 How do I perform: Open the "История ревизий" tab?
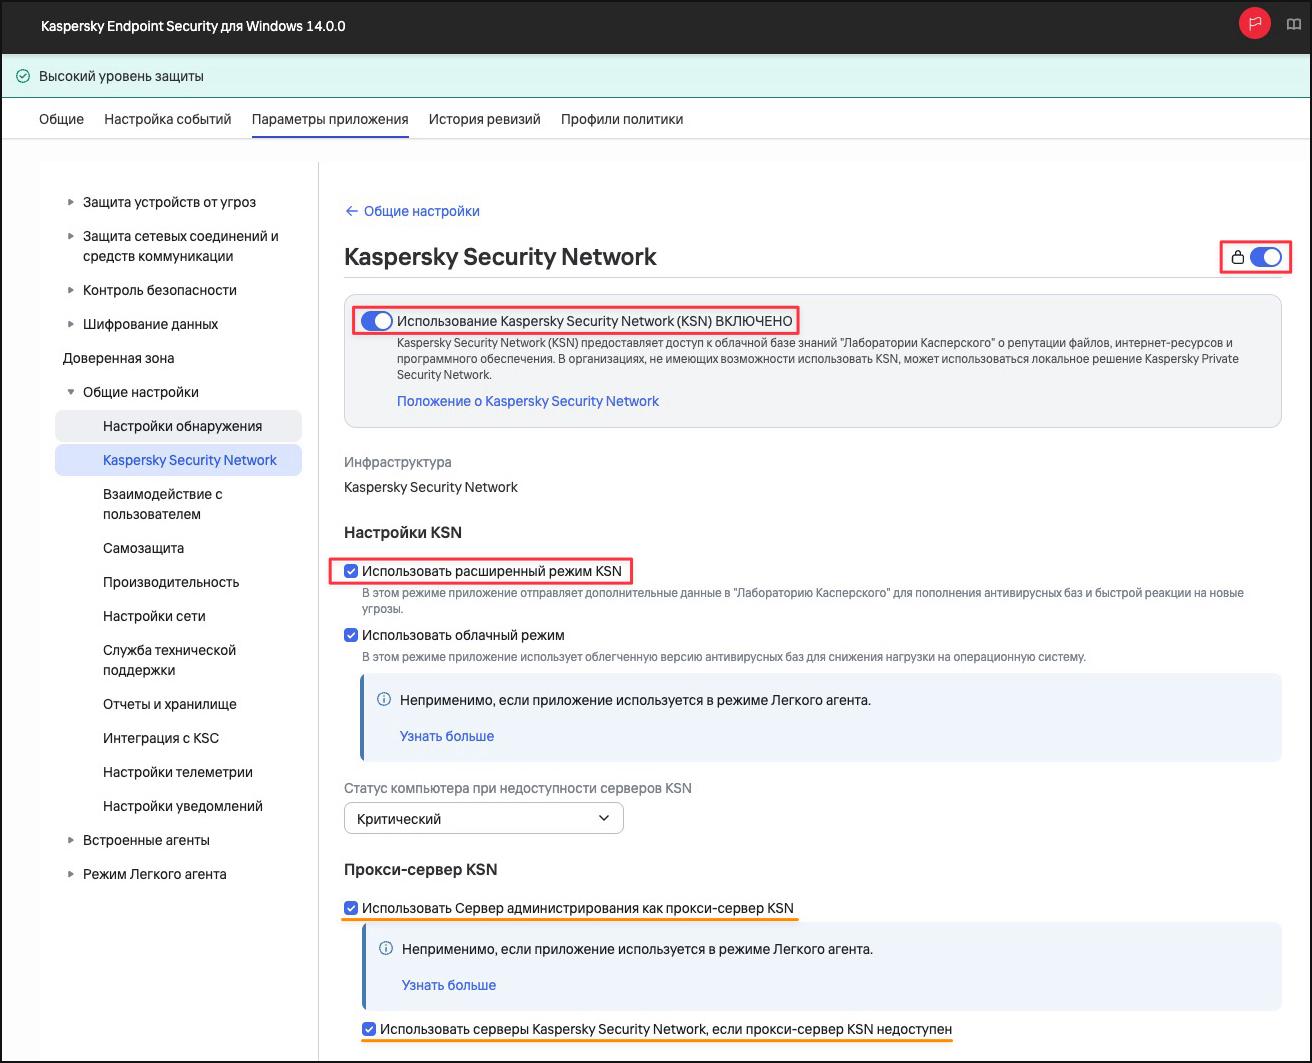tap(485, 119)
